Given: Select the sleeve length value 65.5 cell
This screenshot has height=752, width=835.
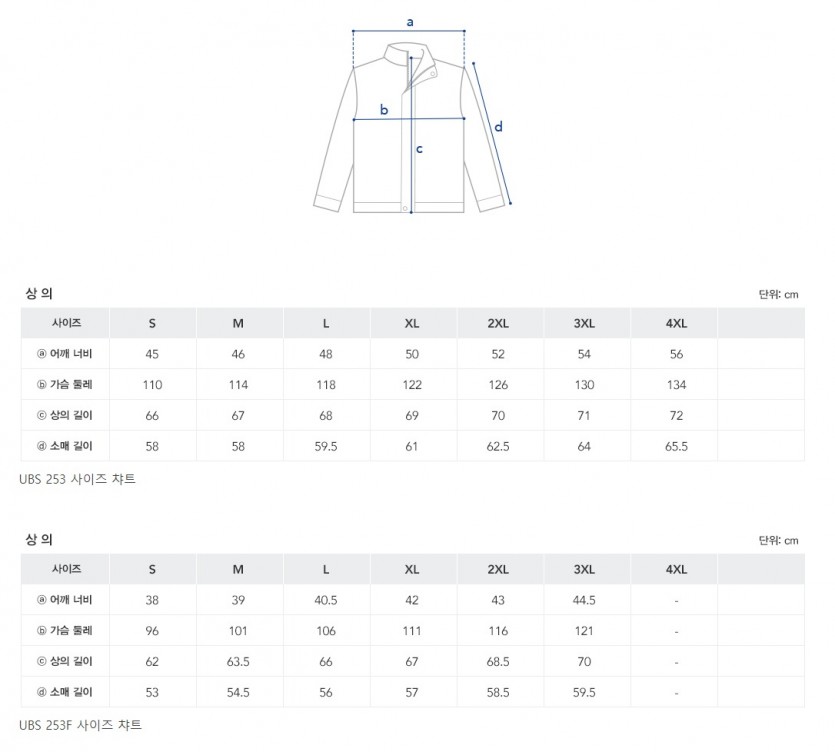Looking at the screenshot, I should (x=676, y=446).
